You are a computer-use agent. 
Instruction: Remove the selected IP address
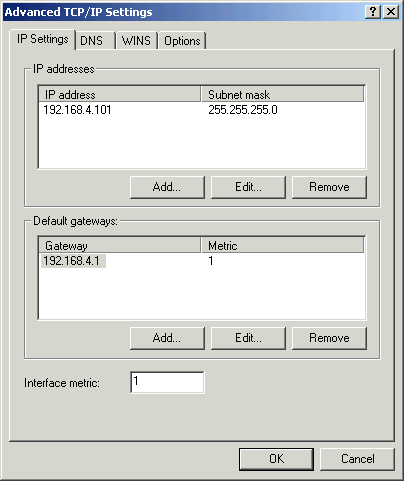pyautogui.click(x=329, y=187)
